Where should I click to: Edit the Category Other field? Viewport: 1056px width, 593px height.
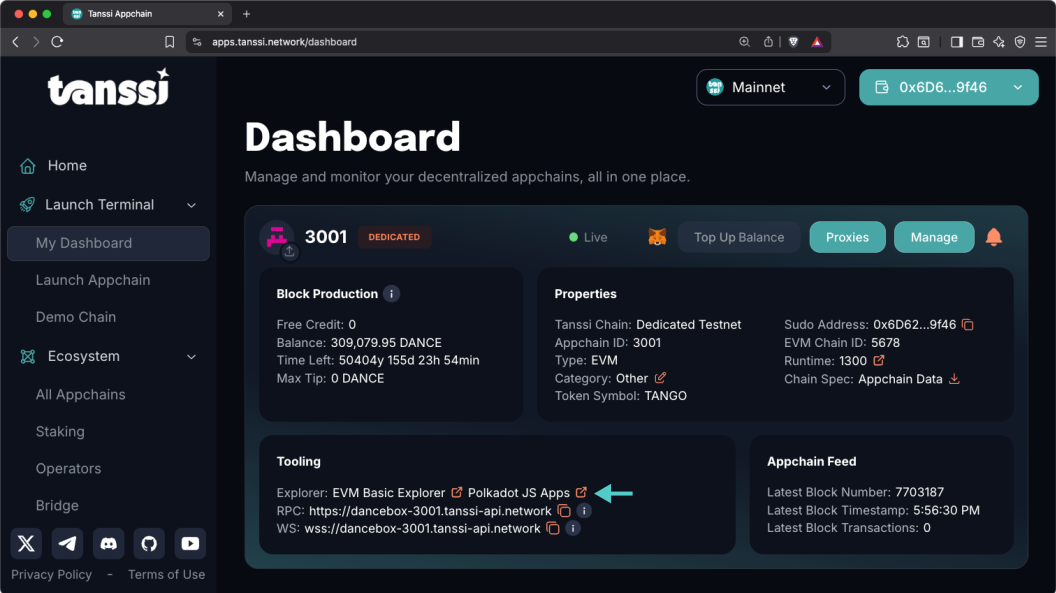660,378
